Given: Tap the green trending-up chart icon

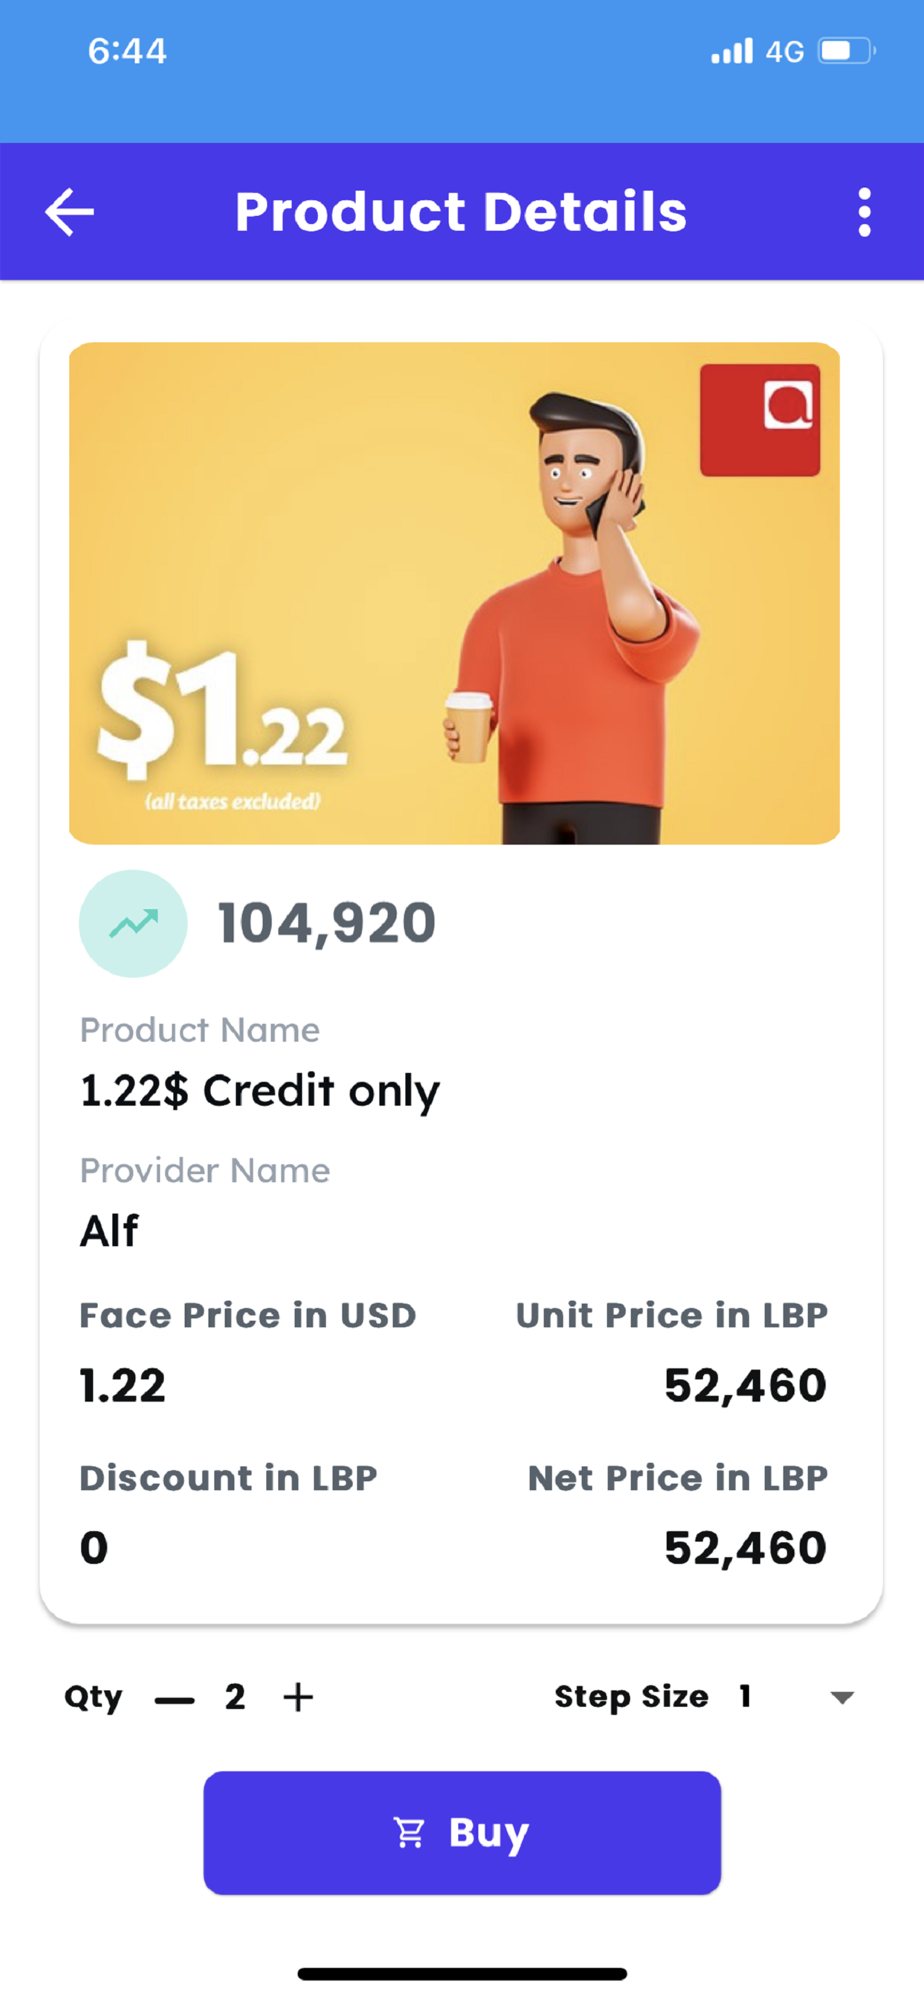Looking at the screenshot, I should tap(133, 923).
